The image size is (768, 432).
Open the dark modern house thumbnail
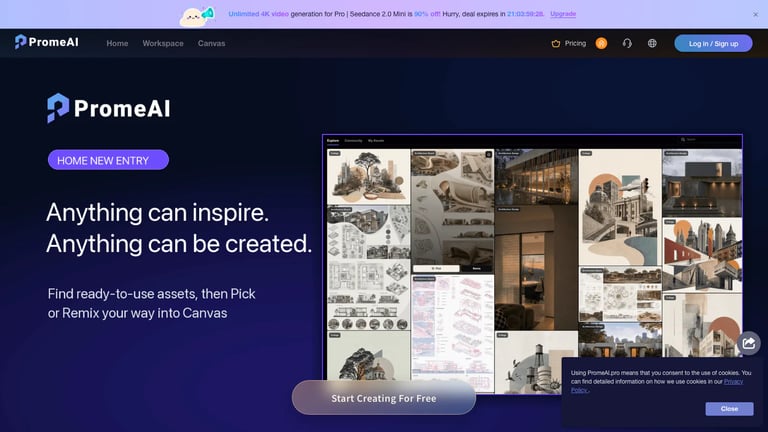pos(702,183)
